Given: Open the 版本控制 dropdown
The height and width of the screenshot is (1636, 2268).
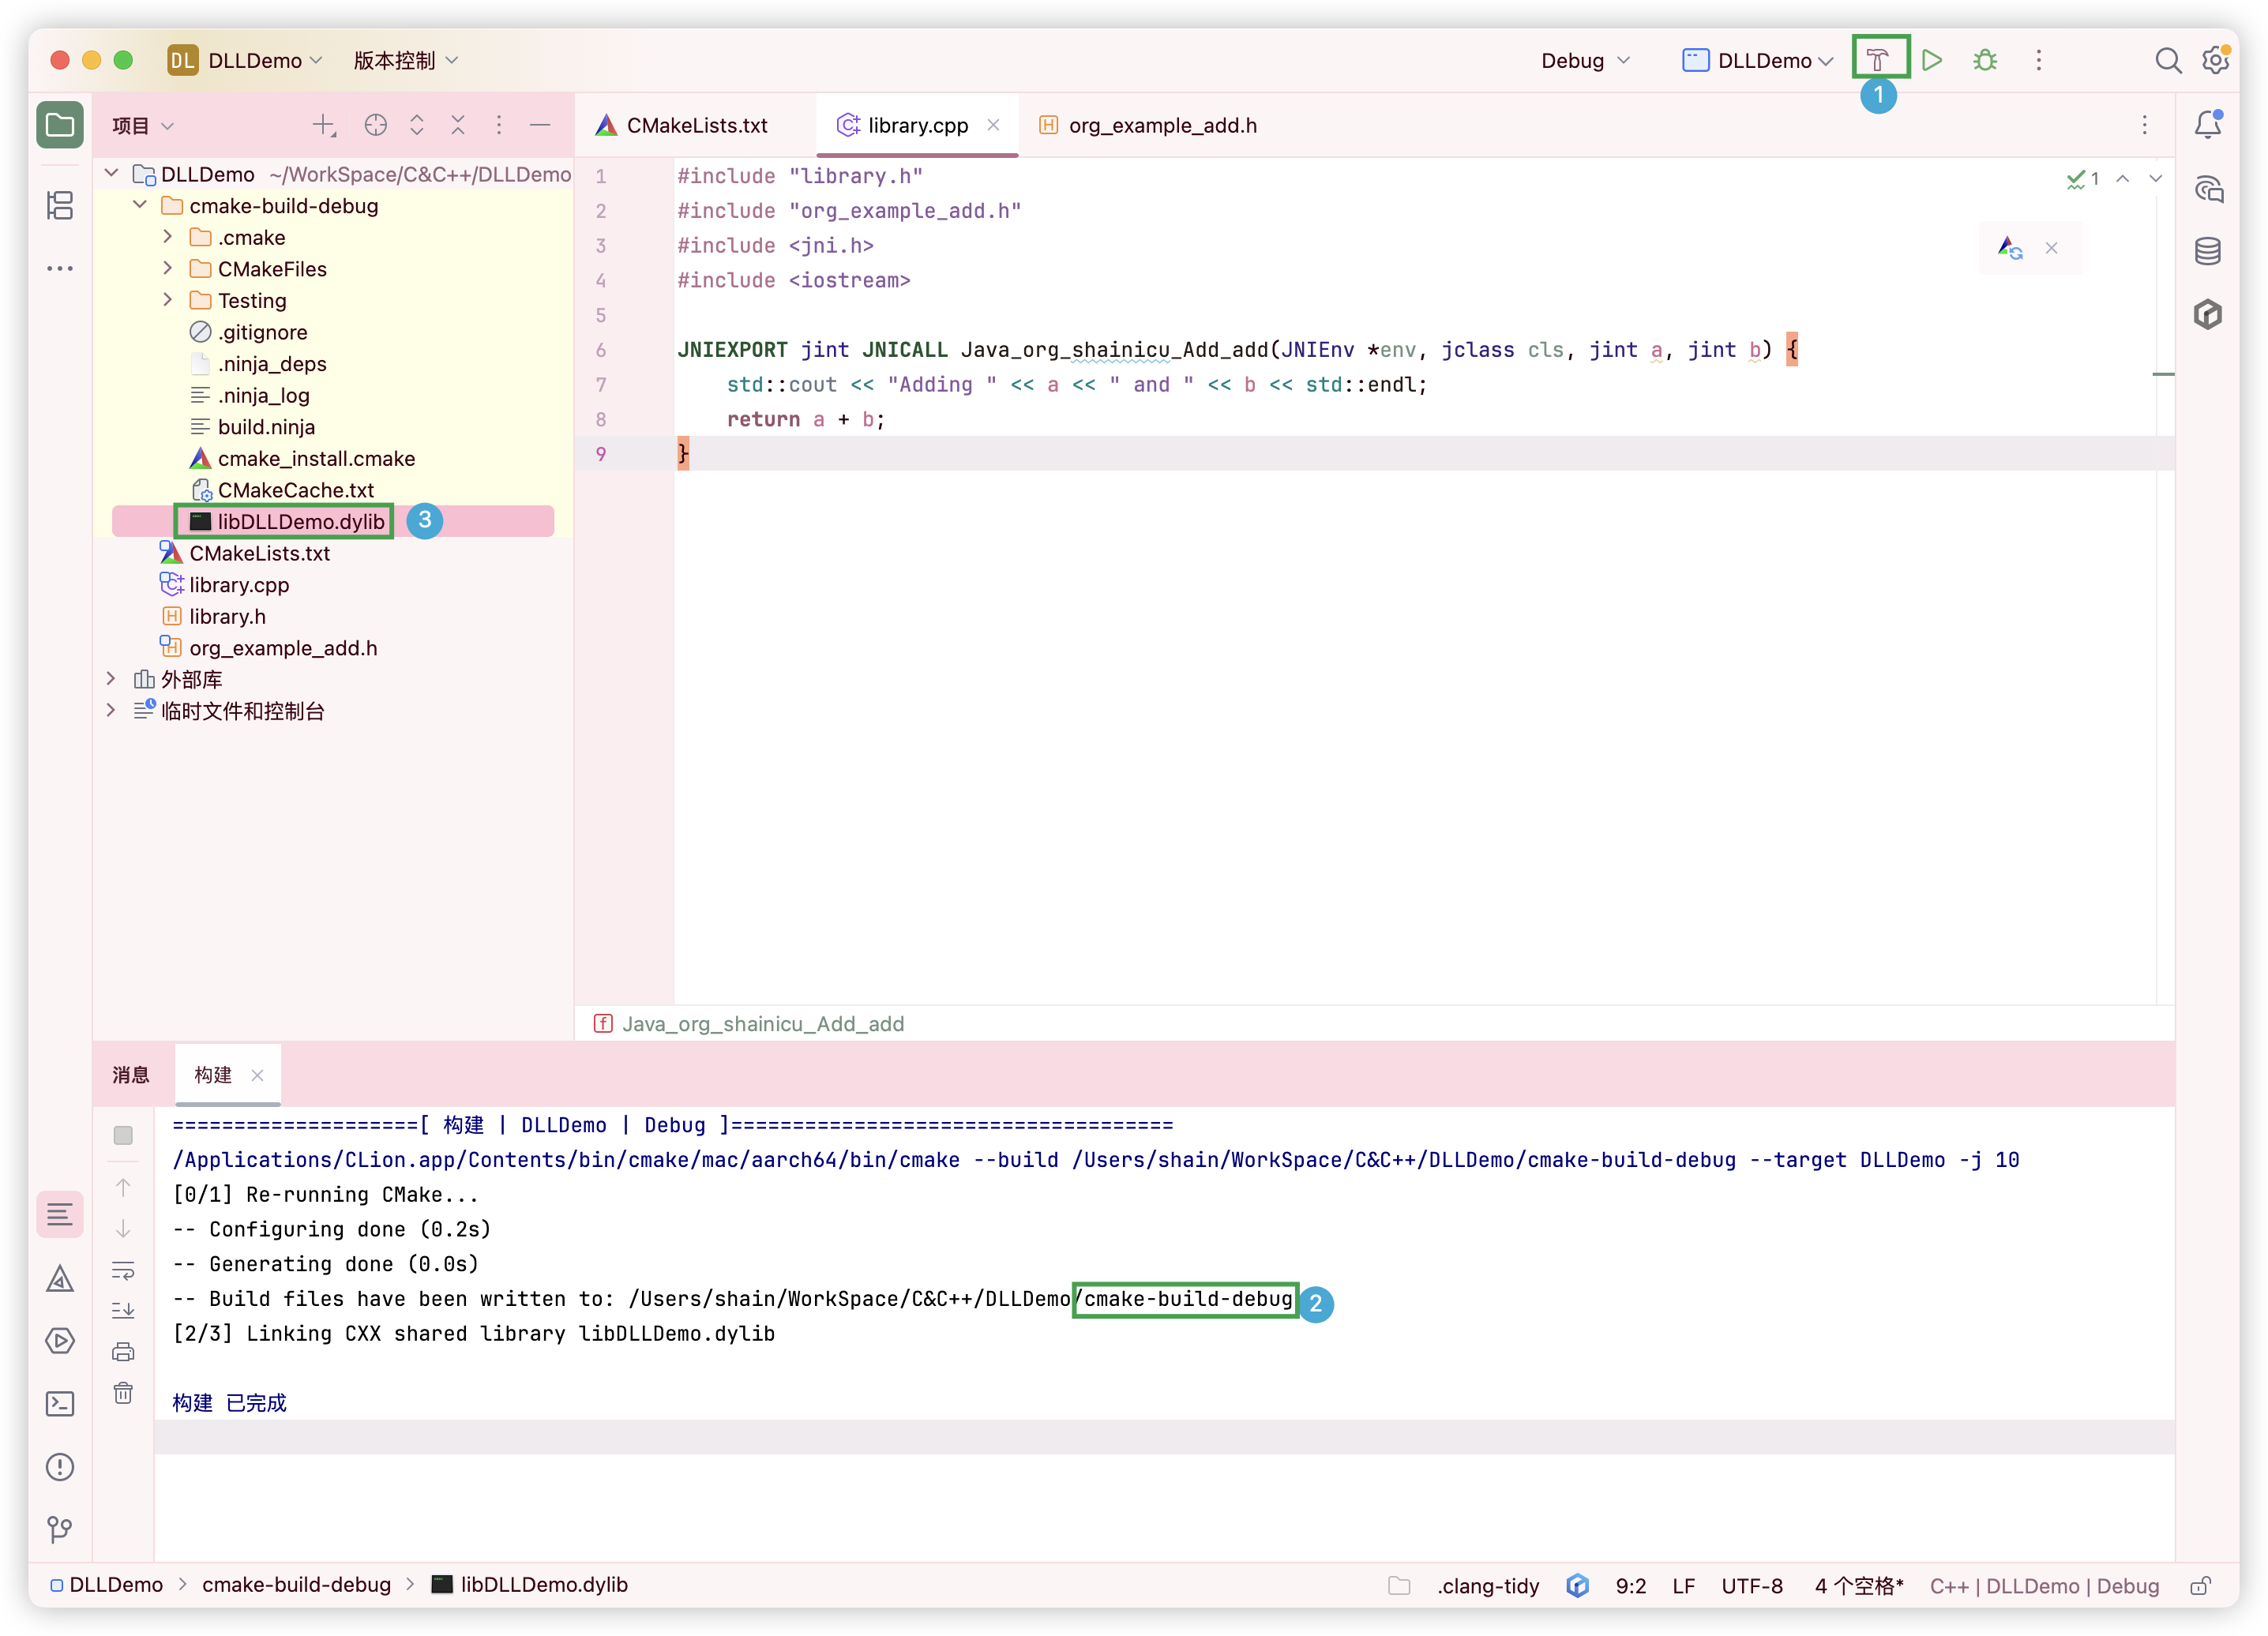Looking at the screenshot, I should tap(405, 60).
